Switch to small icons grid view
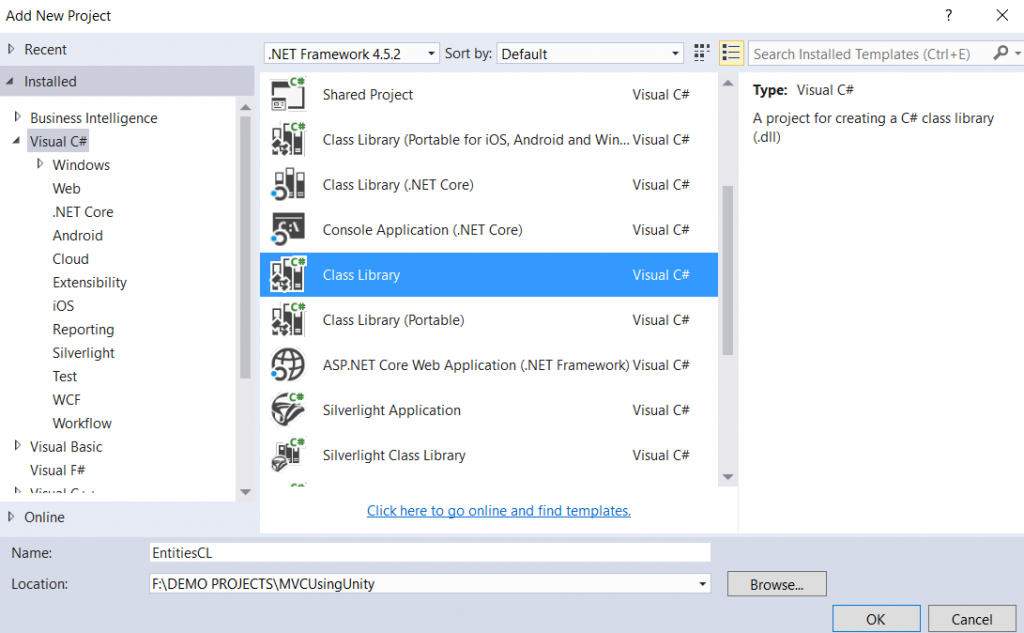 (x=702, y=53)
